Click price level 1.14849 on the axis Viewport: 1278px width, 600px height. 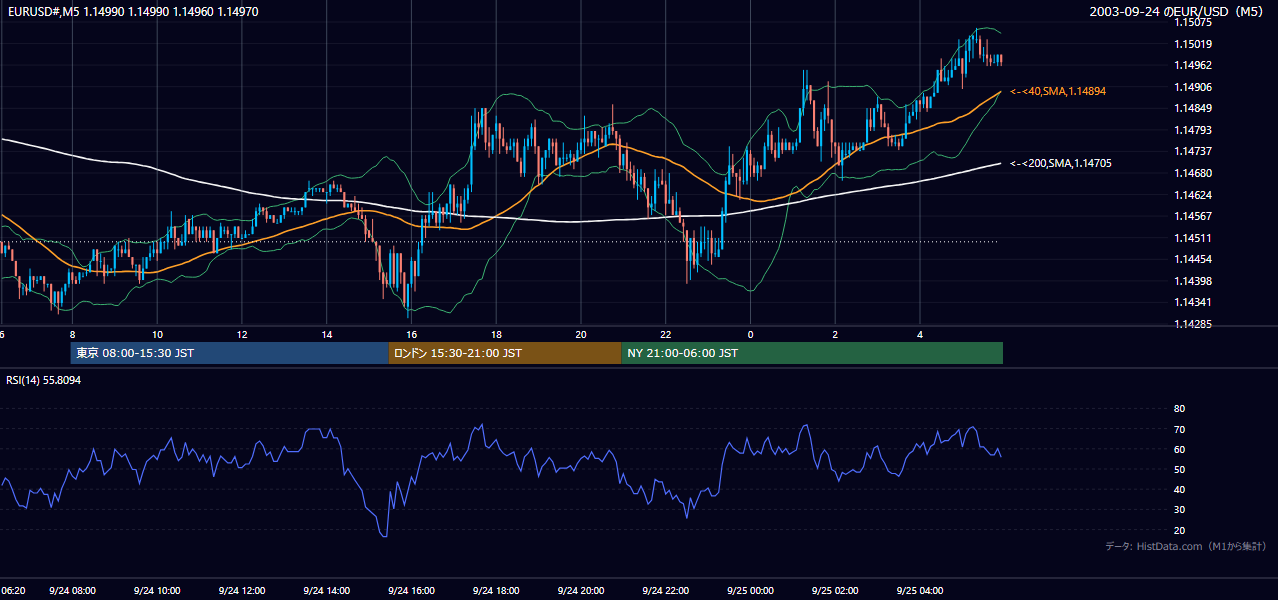click(1193, 108)
